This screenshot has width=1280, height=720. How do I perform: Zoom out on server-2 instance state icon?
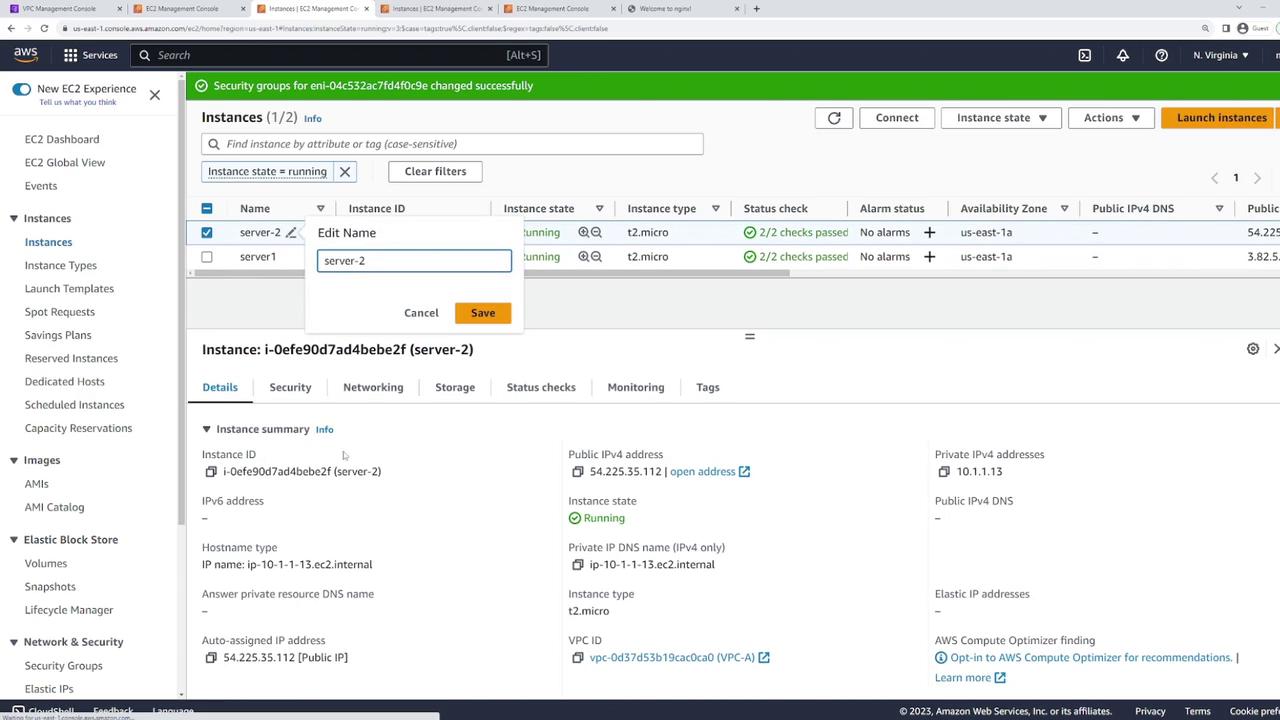click(596, 232)
